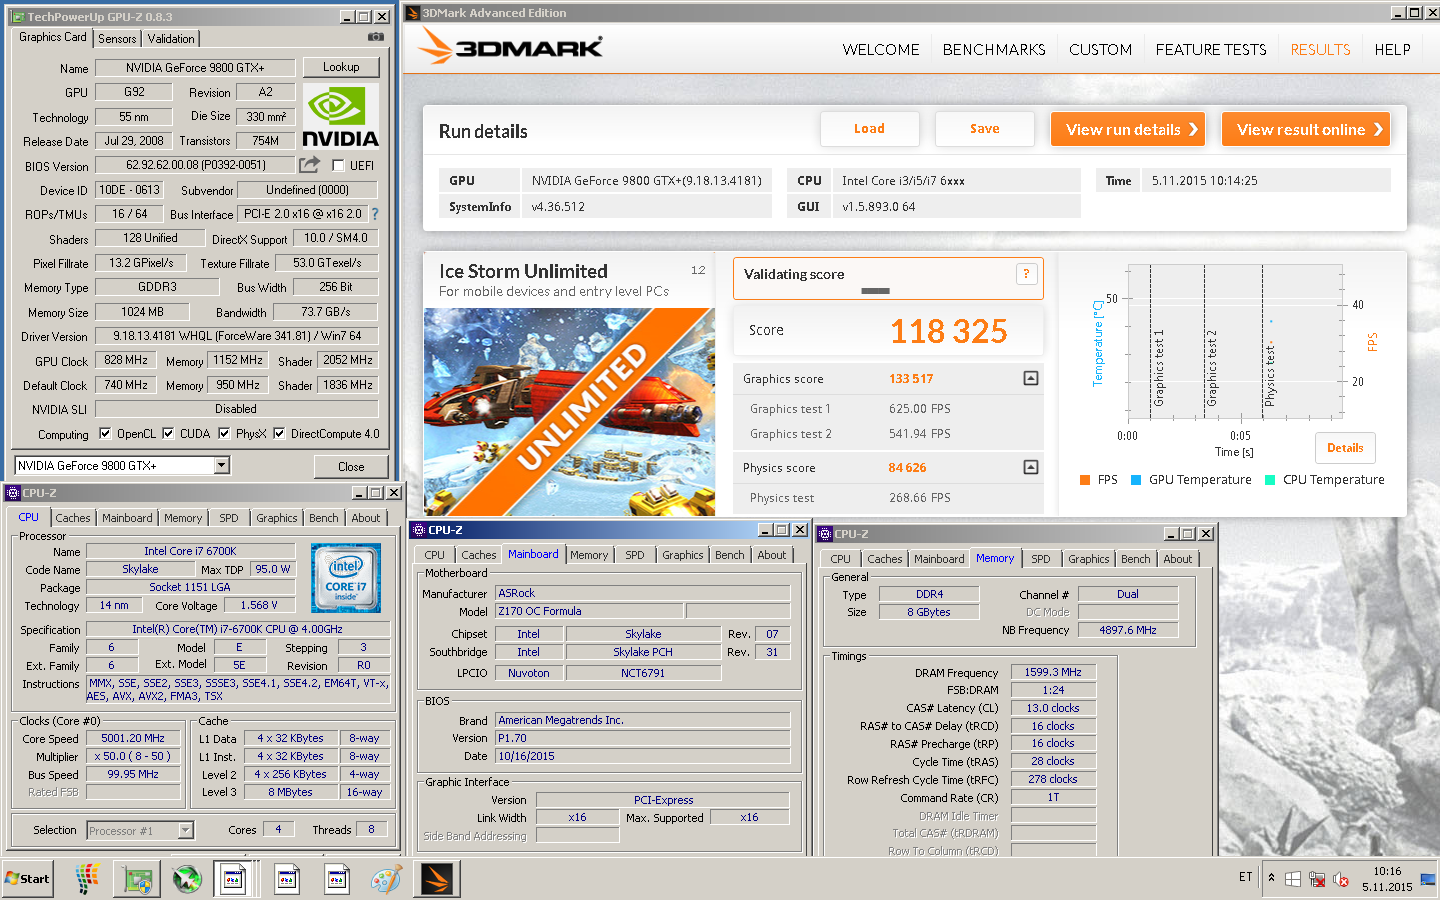Open the BENCHMARKS section in 3DMark

tap(994, 49)
